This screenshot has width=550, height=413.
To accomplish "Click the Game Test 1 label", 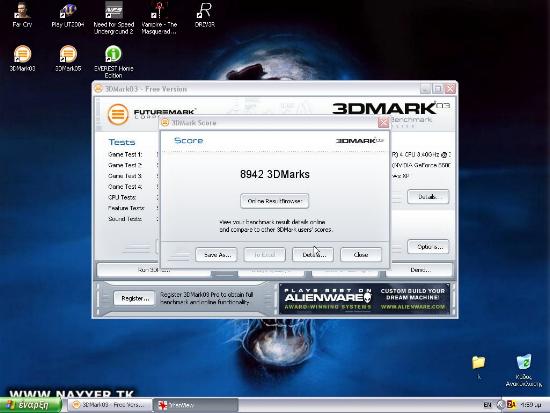I will tap(125, 154).
